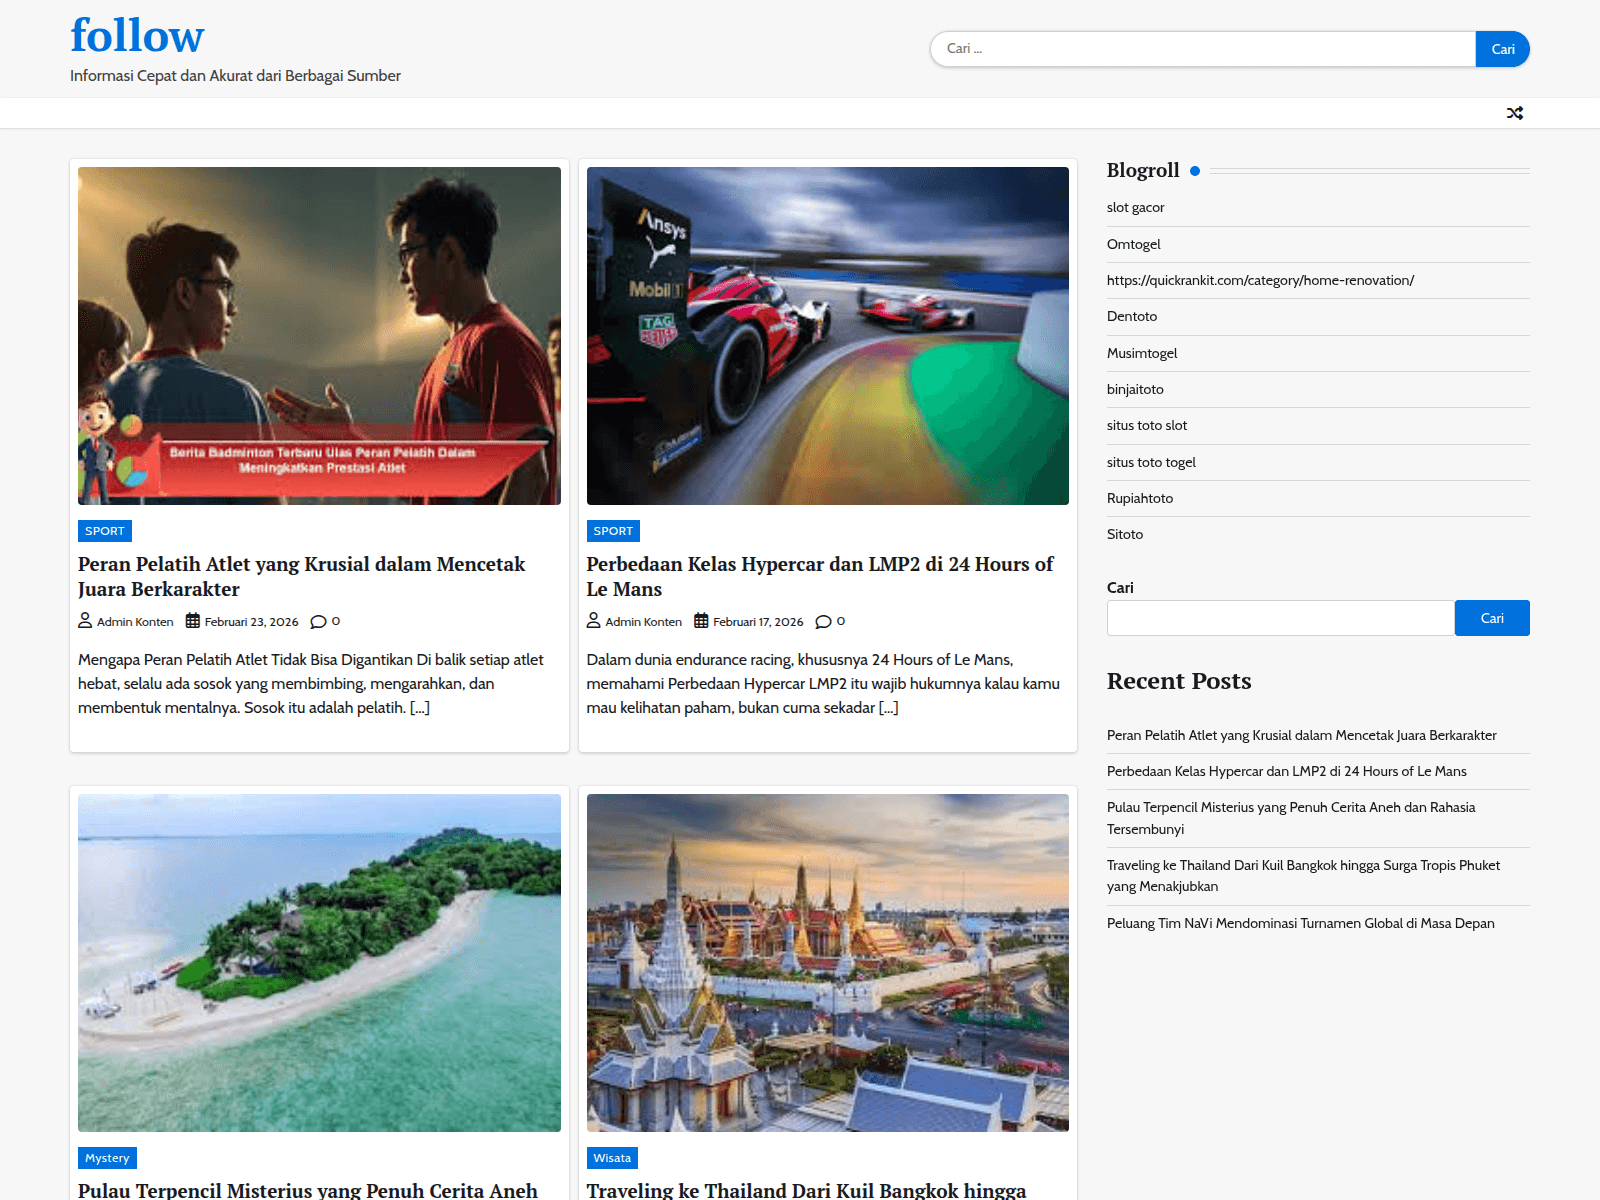Viewport: 1600px width, 1200px height.
Task: Click calendar icon beside Februari 17, 2026
Action: [701, 621]
